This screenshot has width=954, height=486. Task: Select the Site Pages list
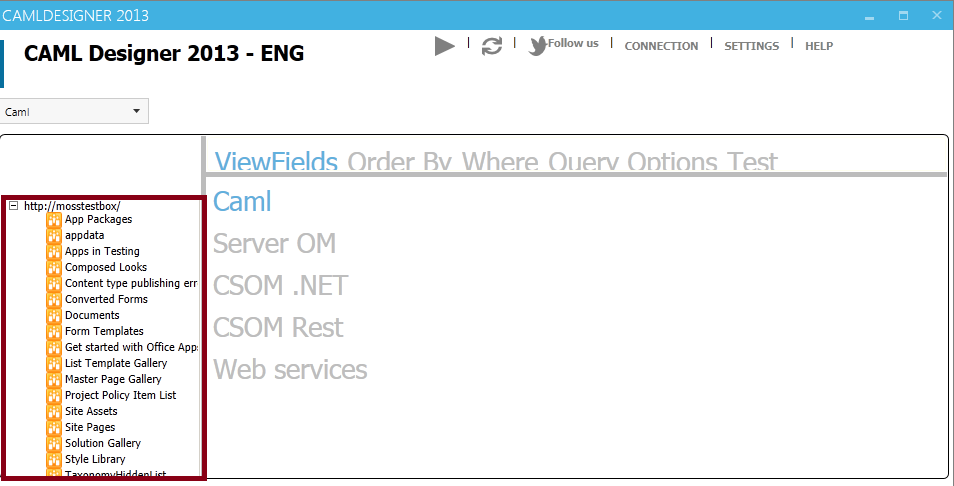pyautogui.click(x=90, y=427)
